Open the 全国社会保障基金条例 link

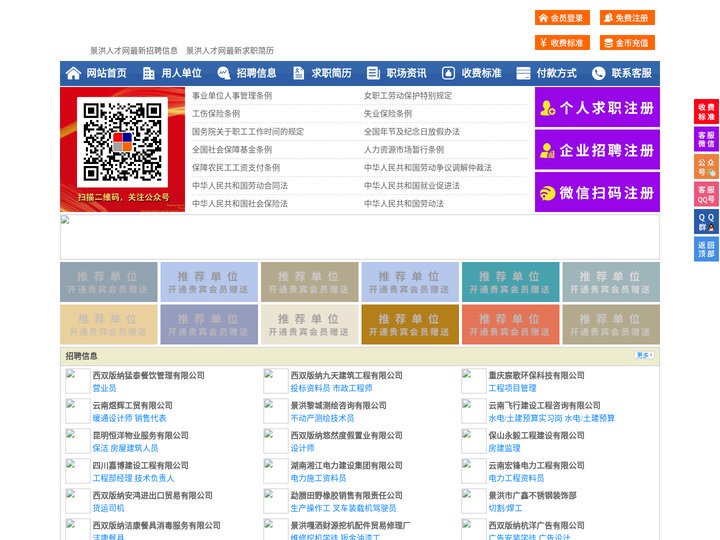click(x=232, y=150)
